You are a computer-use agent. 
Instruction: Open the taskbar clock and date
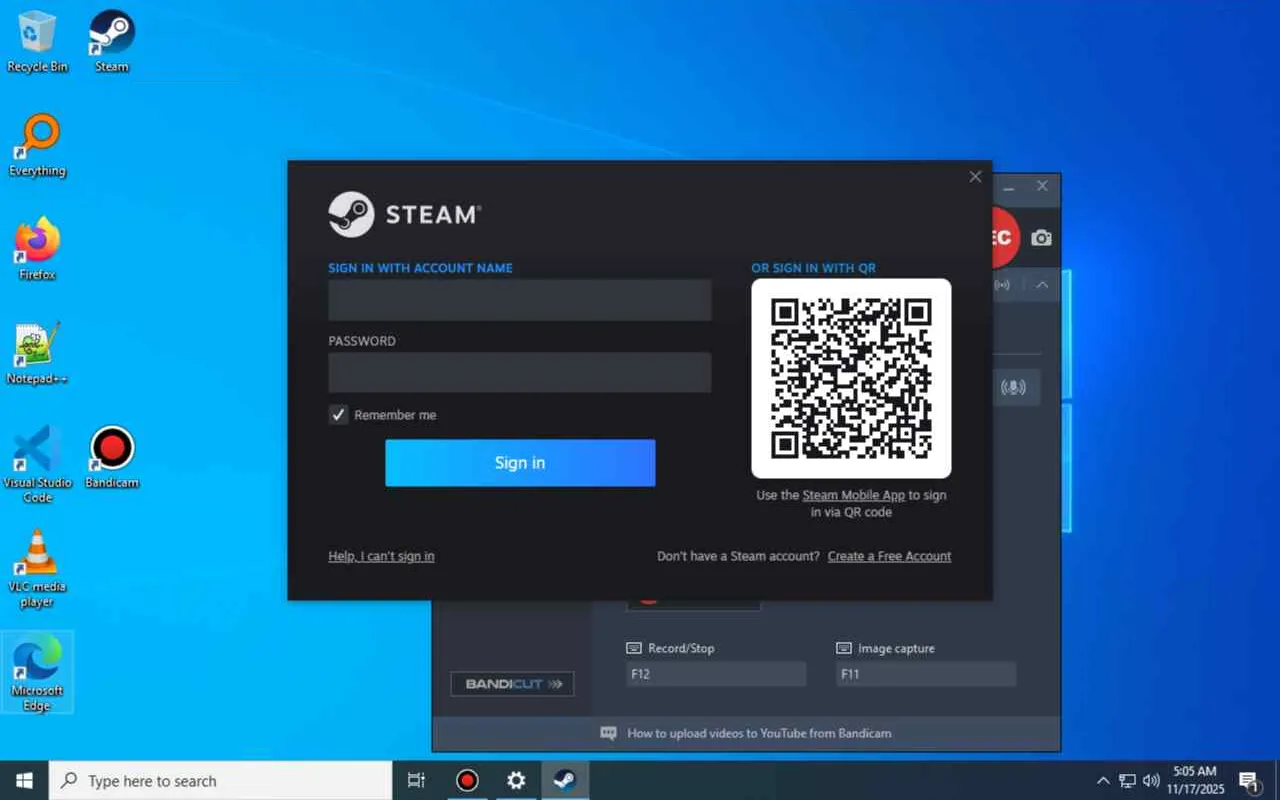pos(1195,781)
